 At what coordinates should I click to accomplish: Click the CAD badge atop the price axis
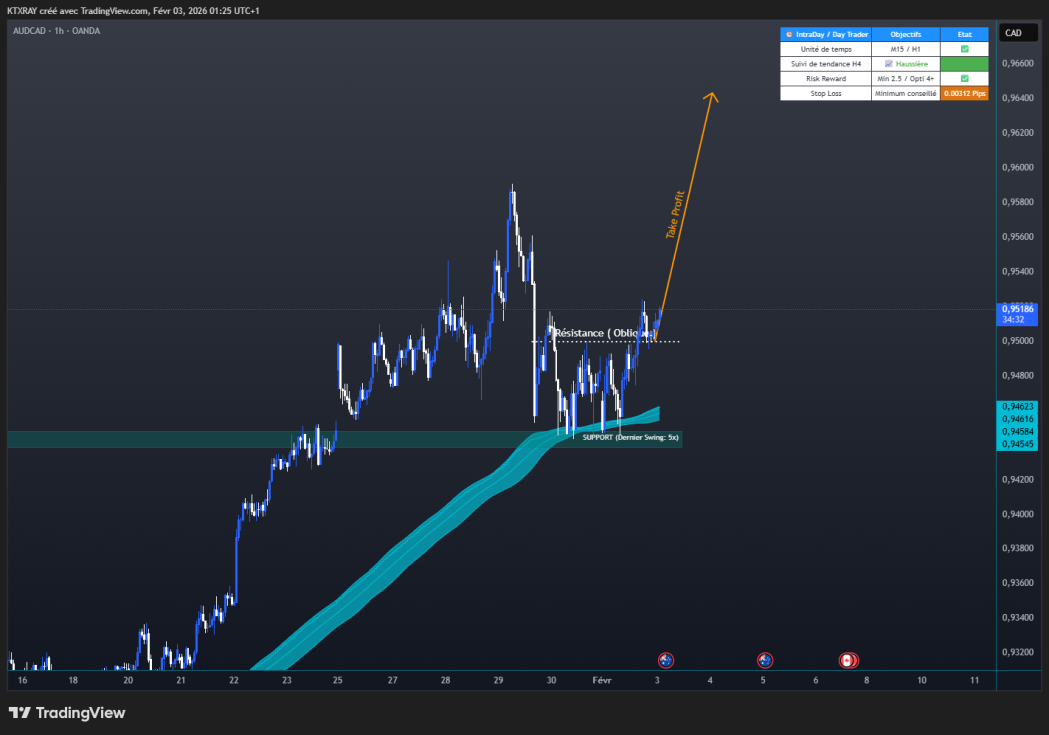pos(1017,32)
